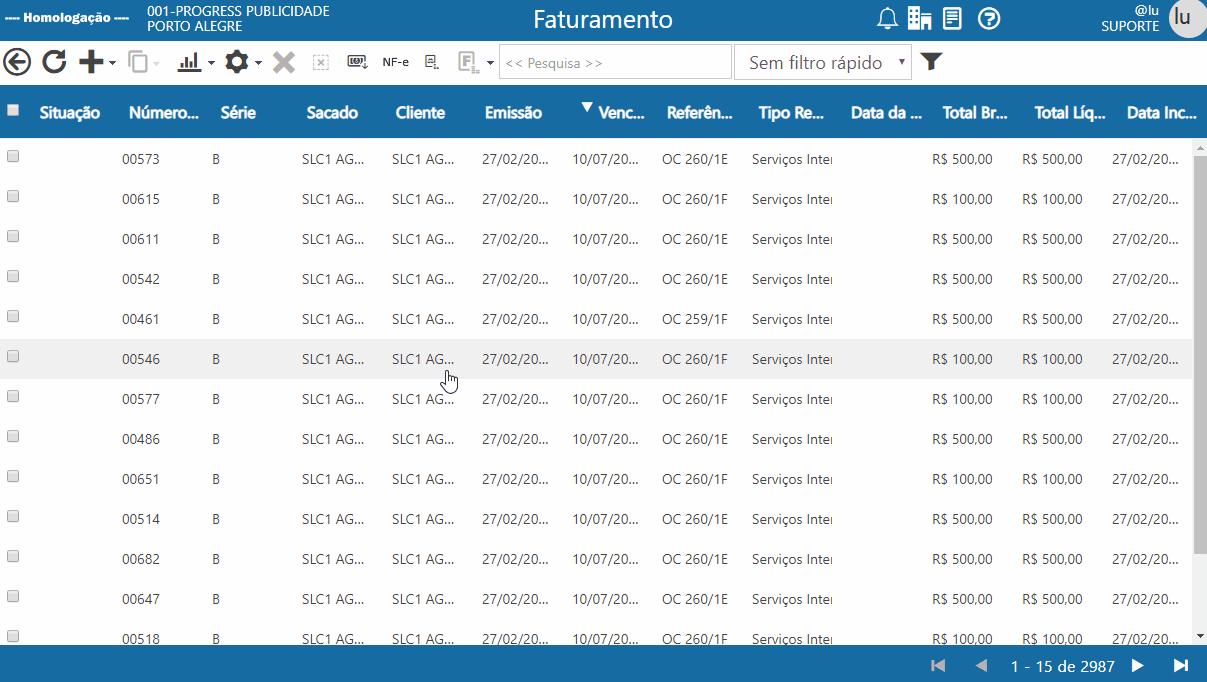Sort by the Total Br... column header
The height and width of the screenshot is (682, 1207).
coord(975,113)
